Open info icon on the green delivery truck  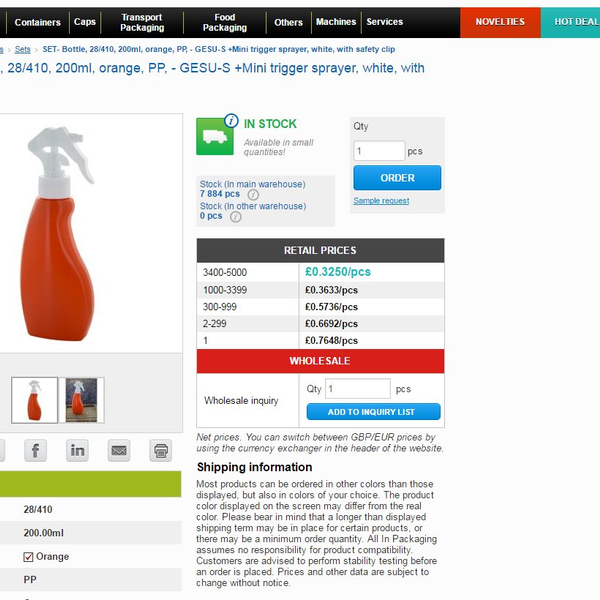(x=231, y=121)
